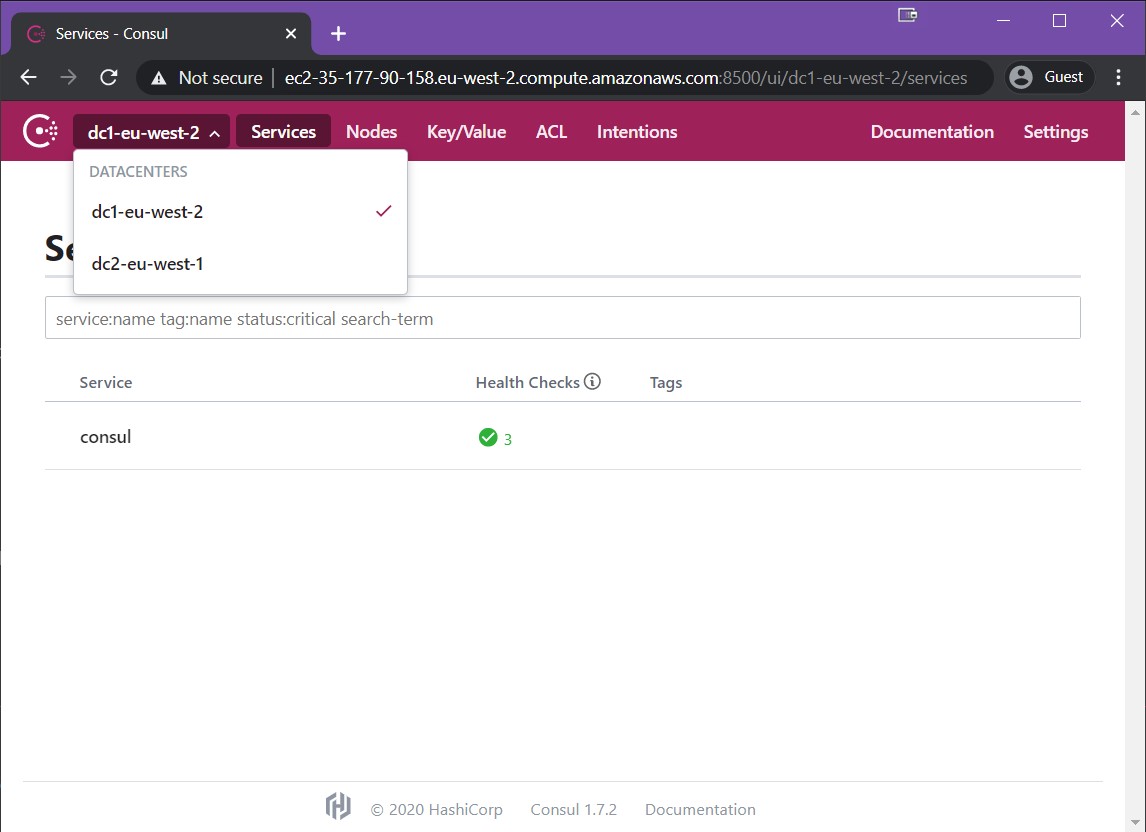Open the Key/Value navigation tab
Image resolution: width=1146 pixels, height=832 pixels.
click(466, 132)
